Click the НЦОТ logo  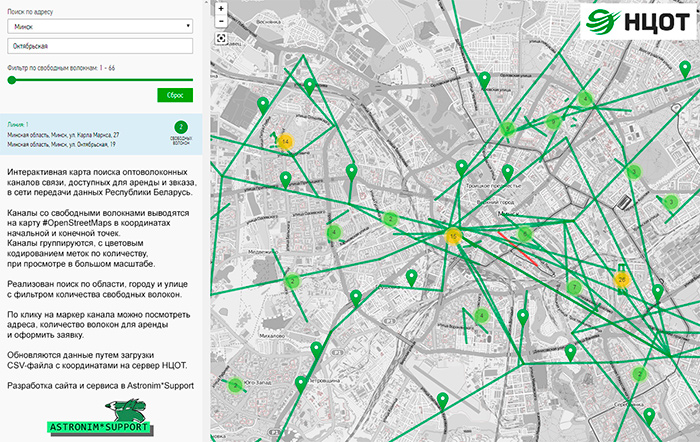(x=636, y=21)
